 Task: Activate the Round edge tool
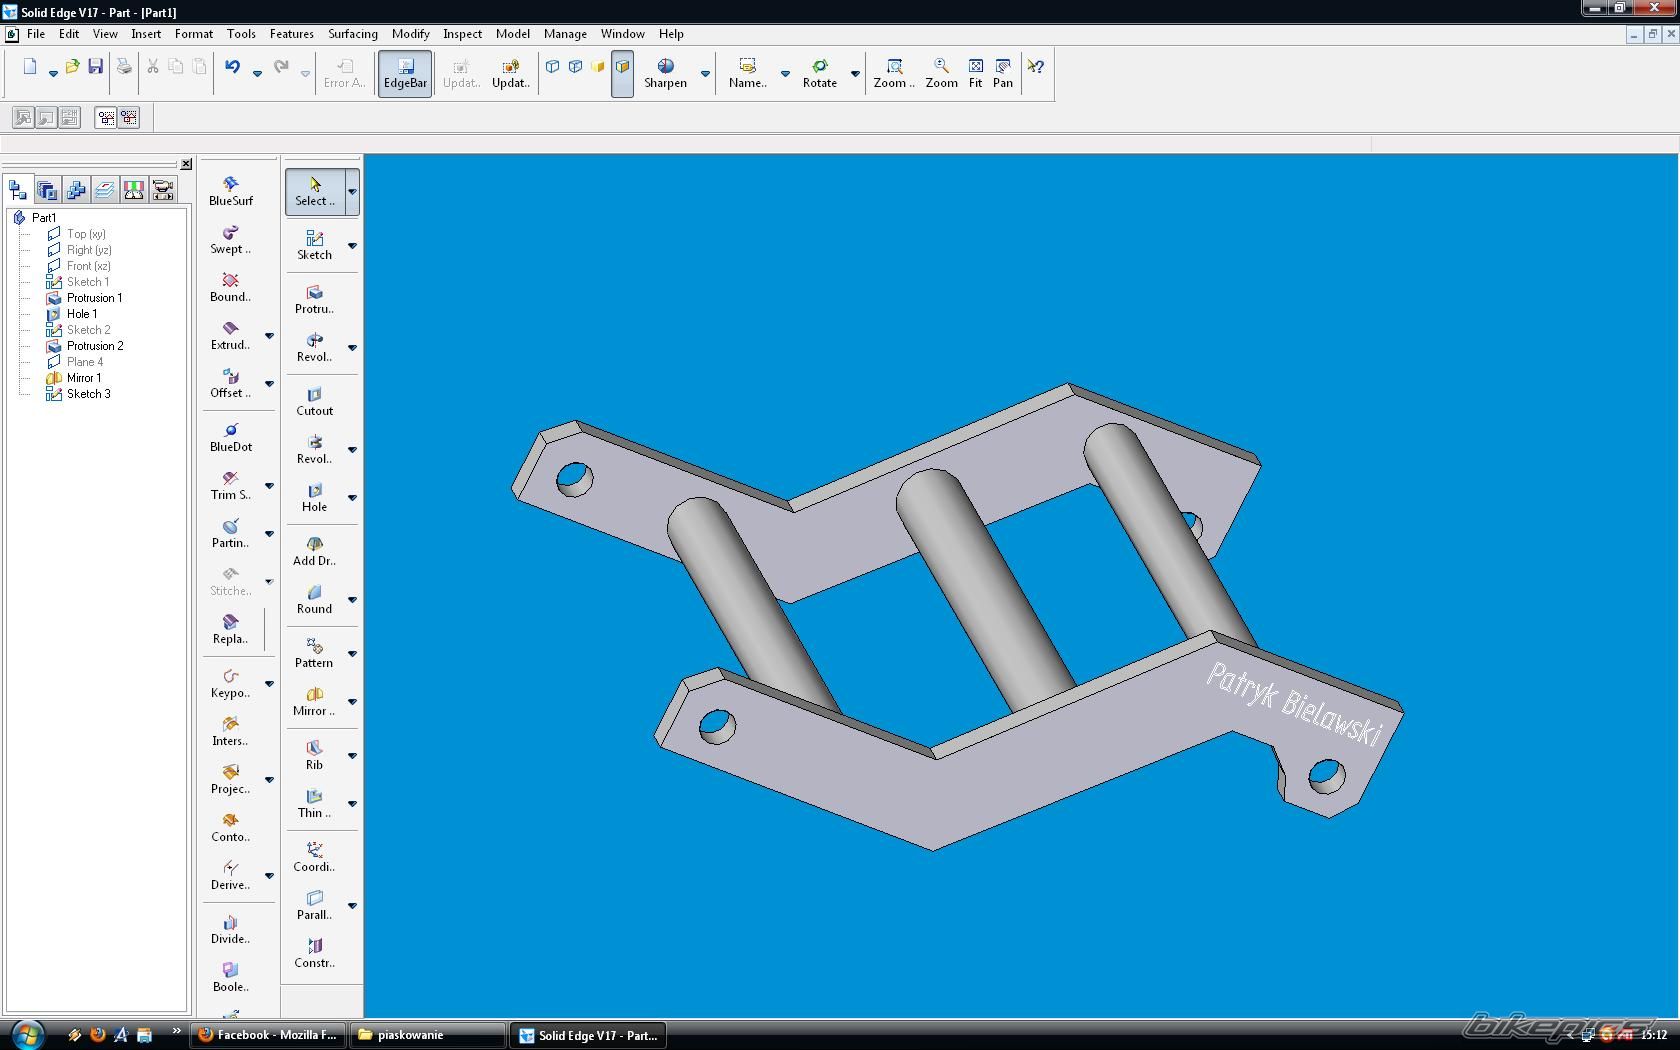point(314,598)
